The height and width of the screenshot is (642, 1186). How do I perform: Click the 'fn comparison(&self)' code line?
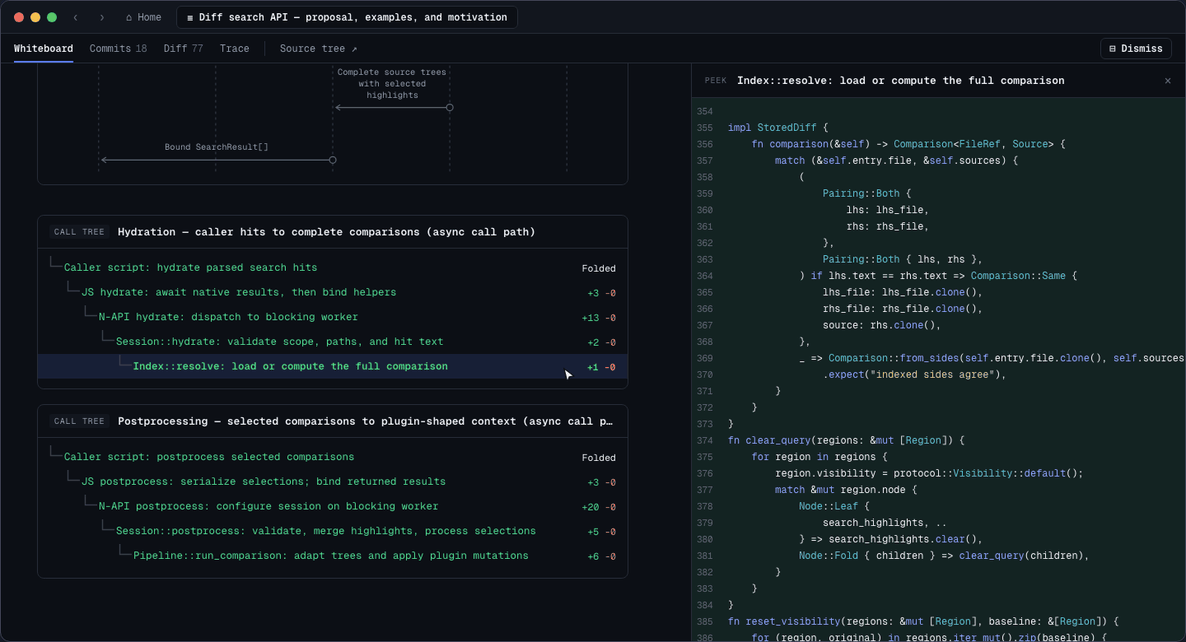tap(908, 144)
